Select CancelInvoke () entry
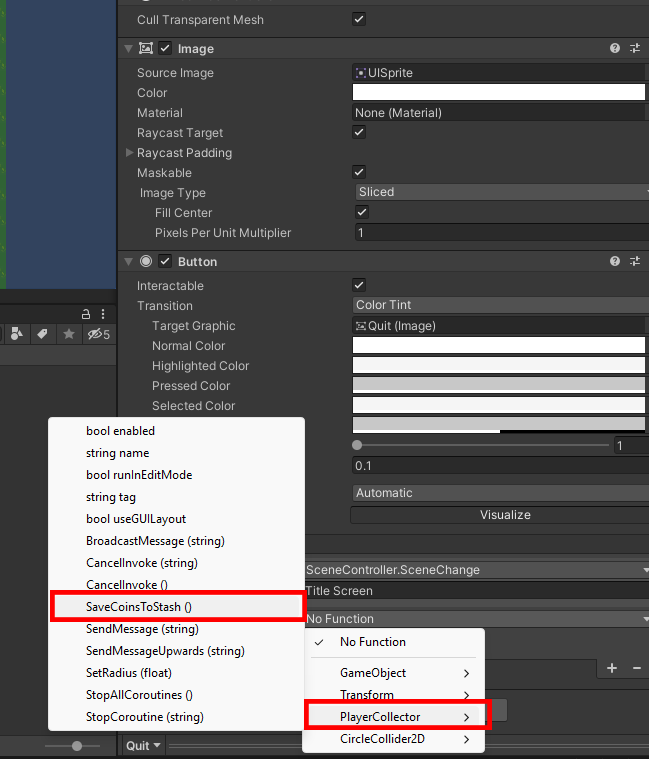The height and width of the screenshot is (759, 649). pyautogui.click(x=177, y=584)
